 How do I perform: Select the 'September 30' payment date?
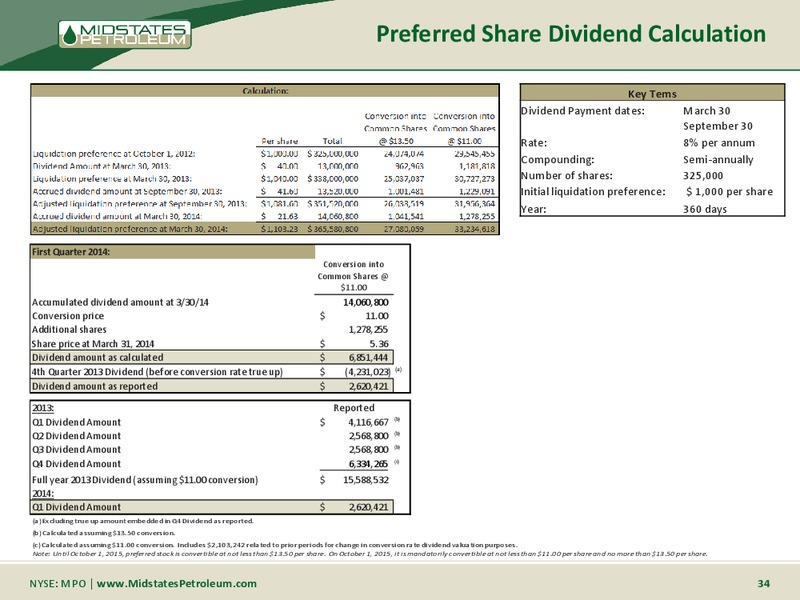pyautogui.click(x=718, y=126)
